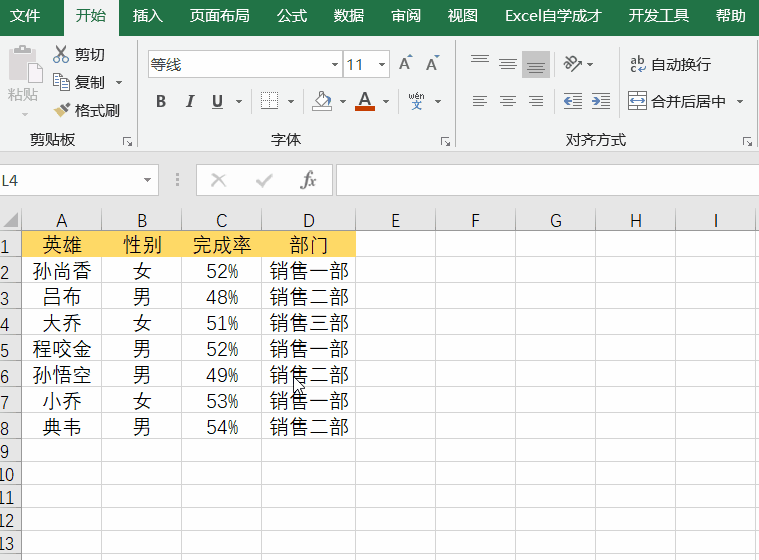
Task: Open phonetic guide dropdown arrow
Action: point(438,102)
